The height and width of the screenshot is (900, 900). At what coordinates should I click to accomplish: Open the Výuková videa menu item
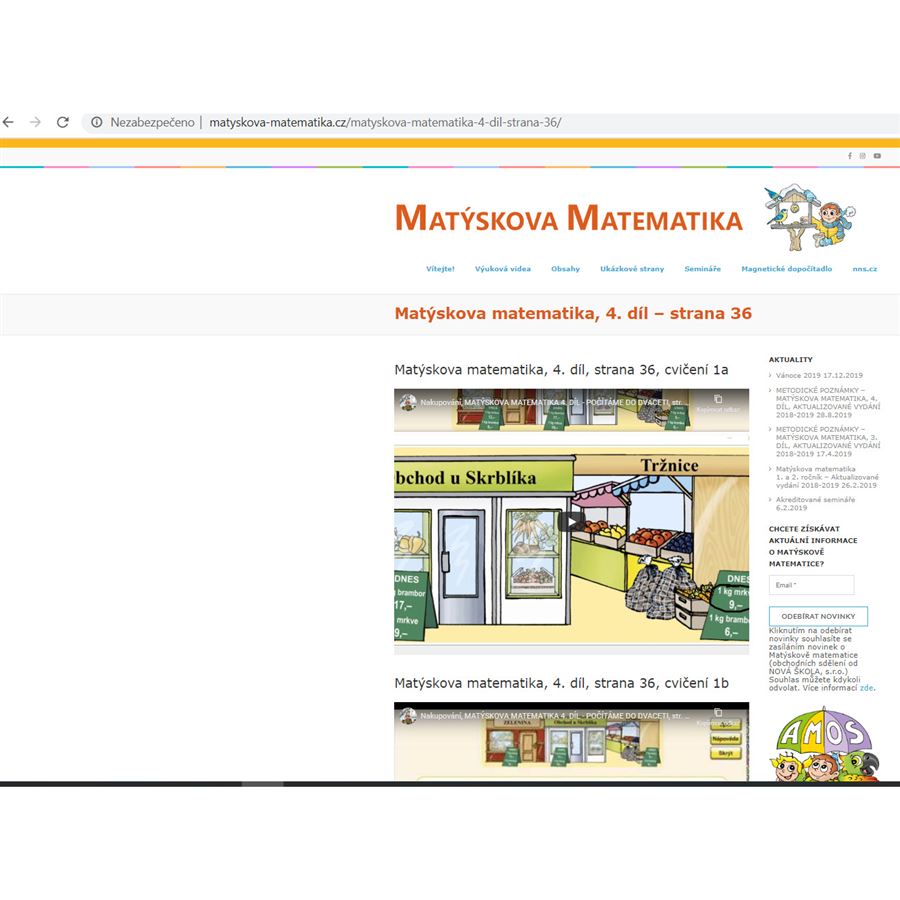pyautogui.click(x=503, y=269)
